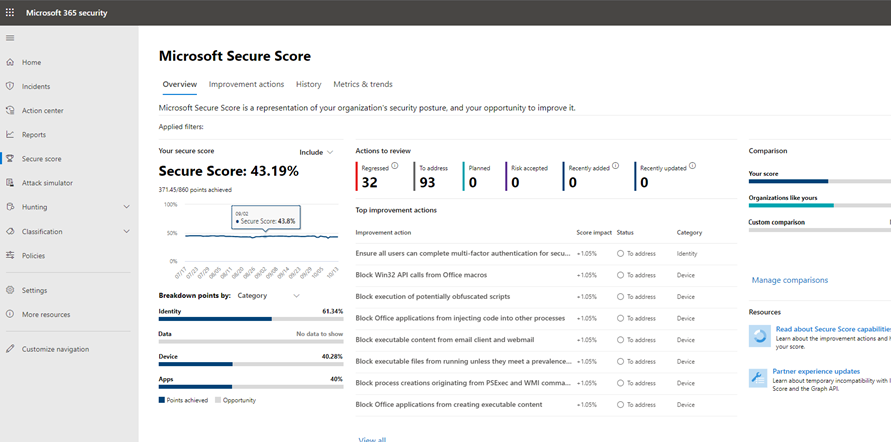This screenshot has height=442, width=891.
Task: Switch to the Improvement actions tab
Action: click(246, 84)
